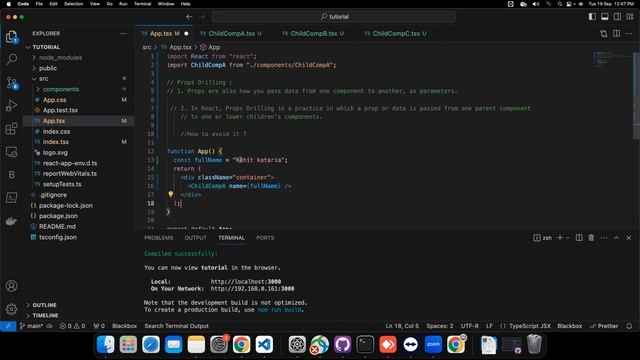Open the PROBLEMS panel tab
640x360 pixels.
(x=159, y=238)
